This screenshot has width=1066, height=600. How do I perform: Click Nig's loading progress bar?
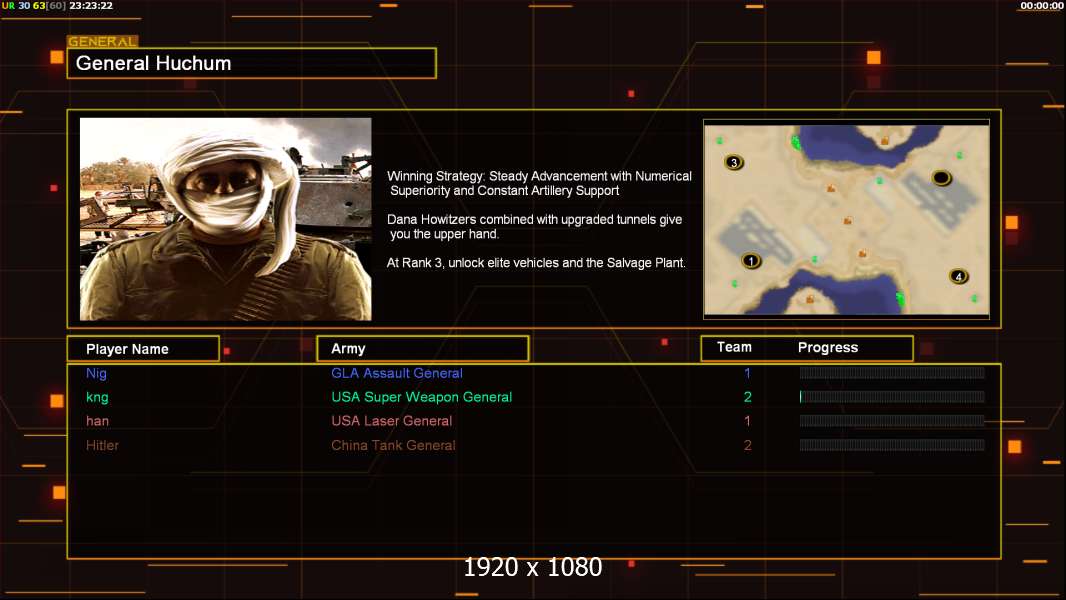[892, 372]
